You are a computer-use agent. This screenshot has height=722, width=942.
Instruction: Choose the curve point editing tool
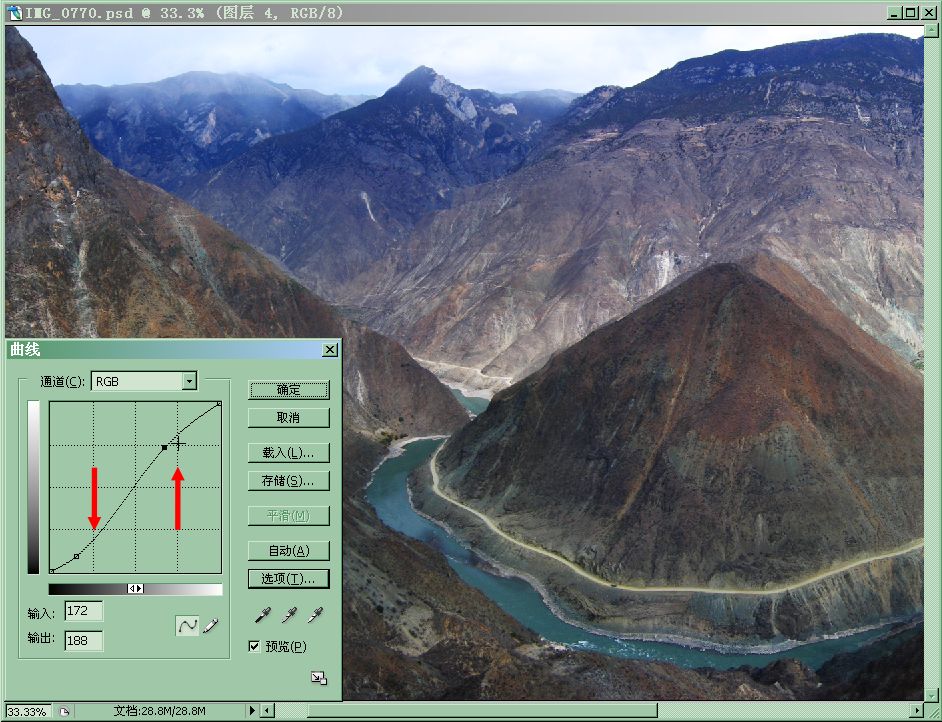click(187, 625)
